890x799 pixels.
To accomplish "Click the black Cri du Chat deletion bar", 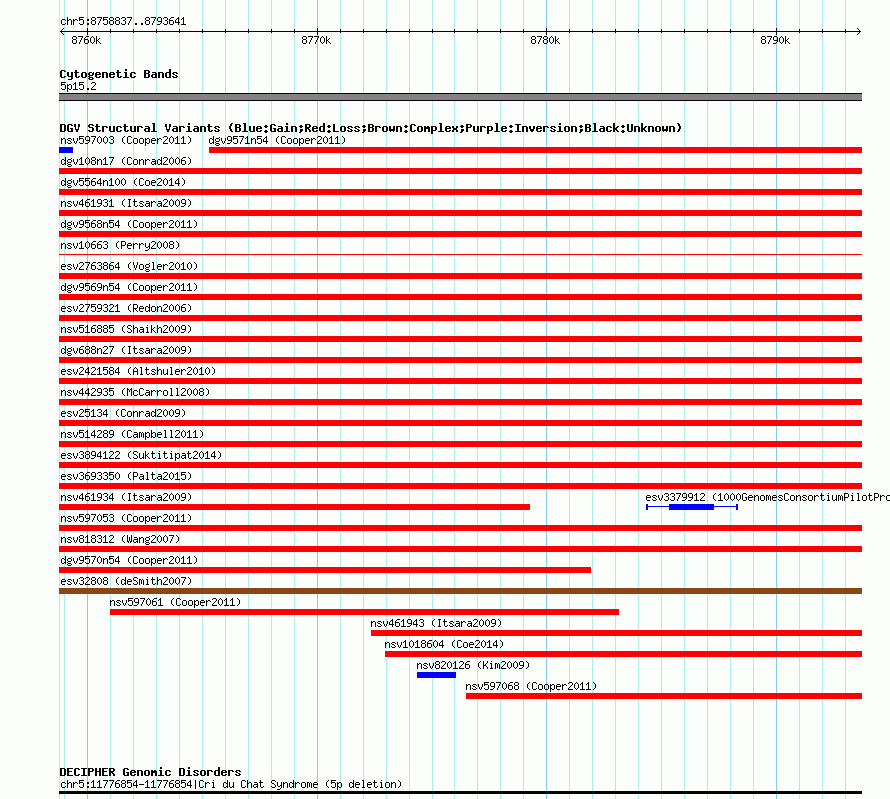I will 460,793.
